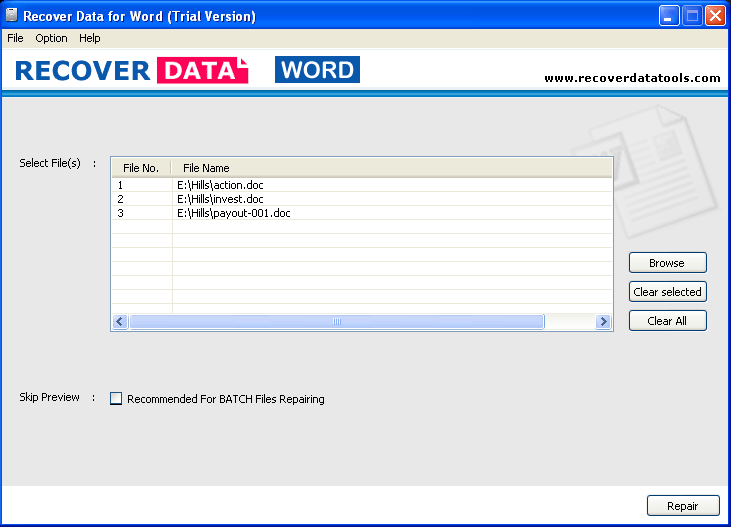Screen dimensions: 731x527
Task: Select file payout-001.doc in the list
Action: click(x=233, y=213)
